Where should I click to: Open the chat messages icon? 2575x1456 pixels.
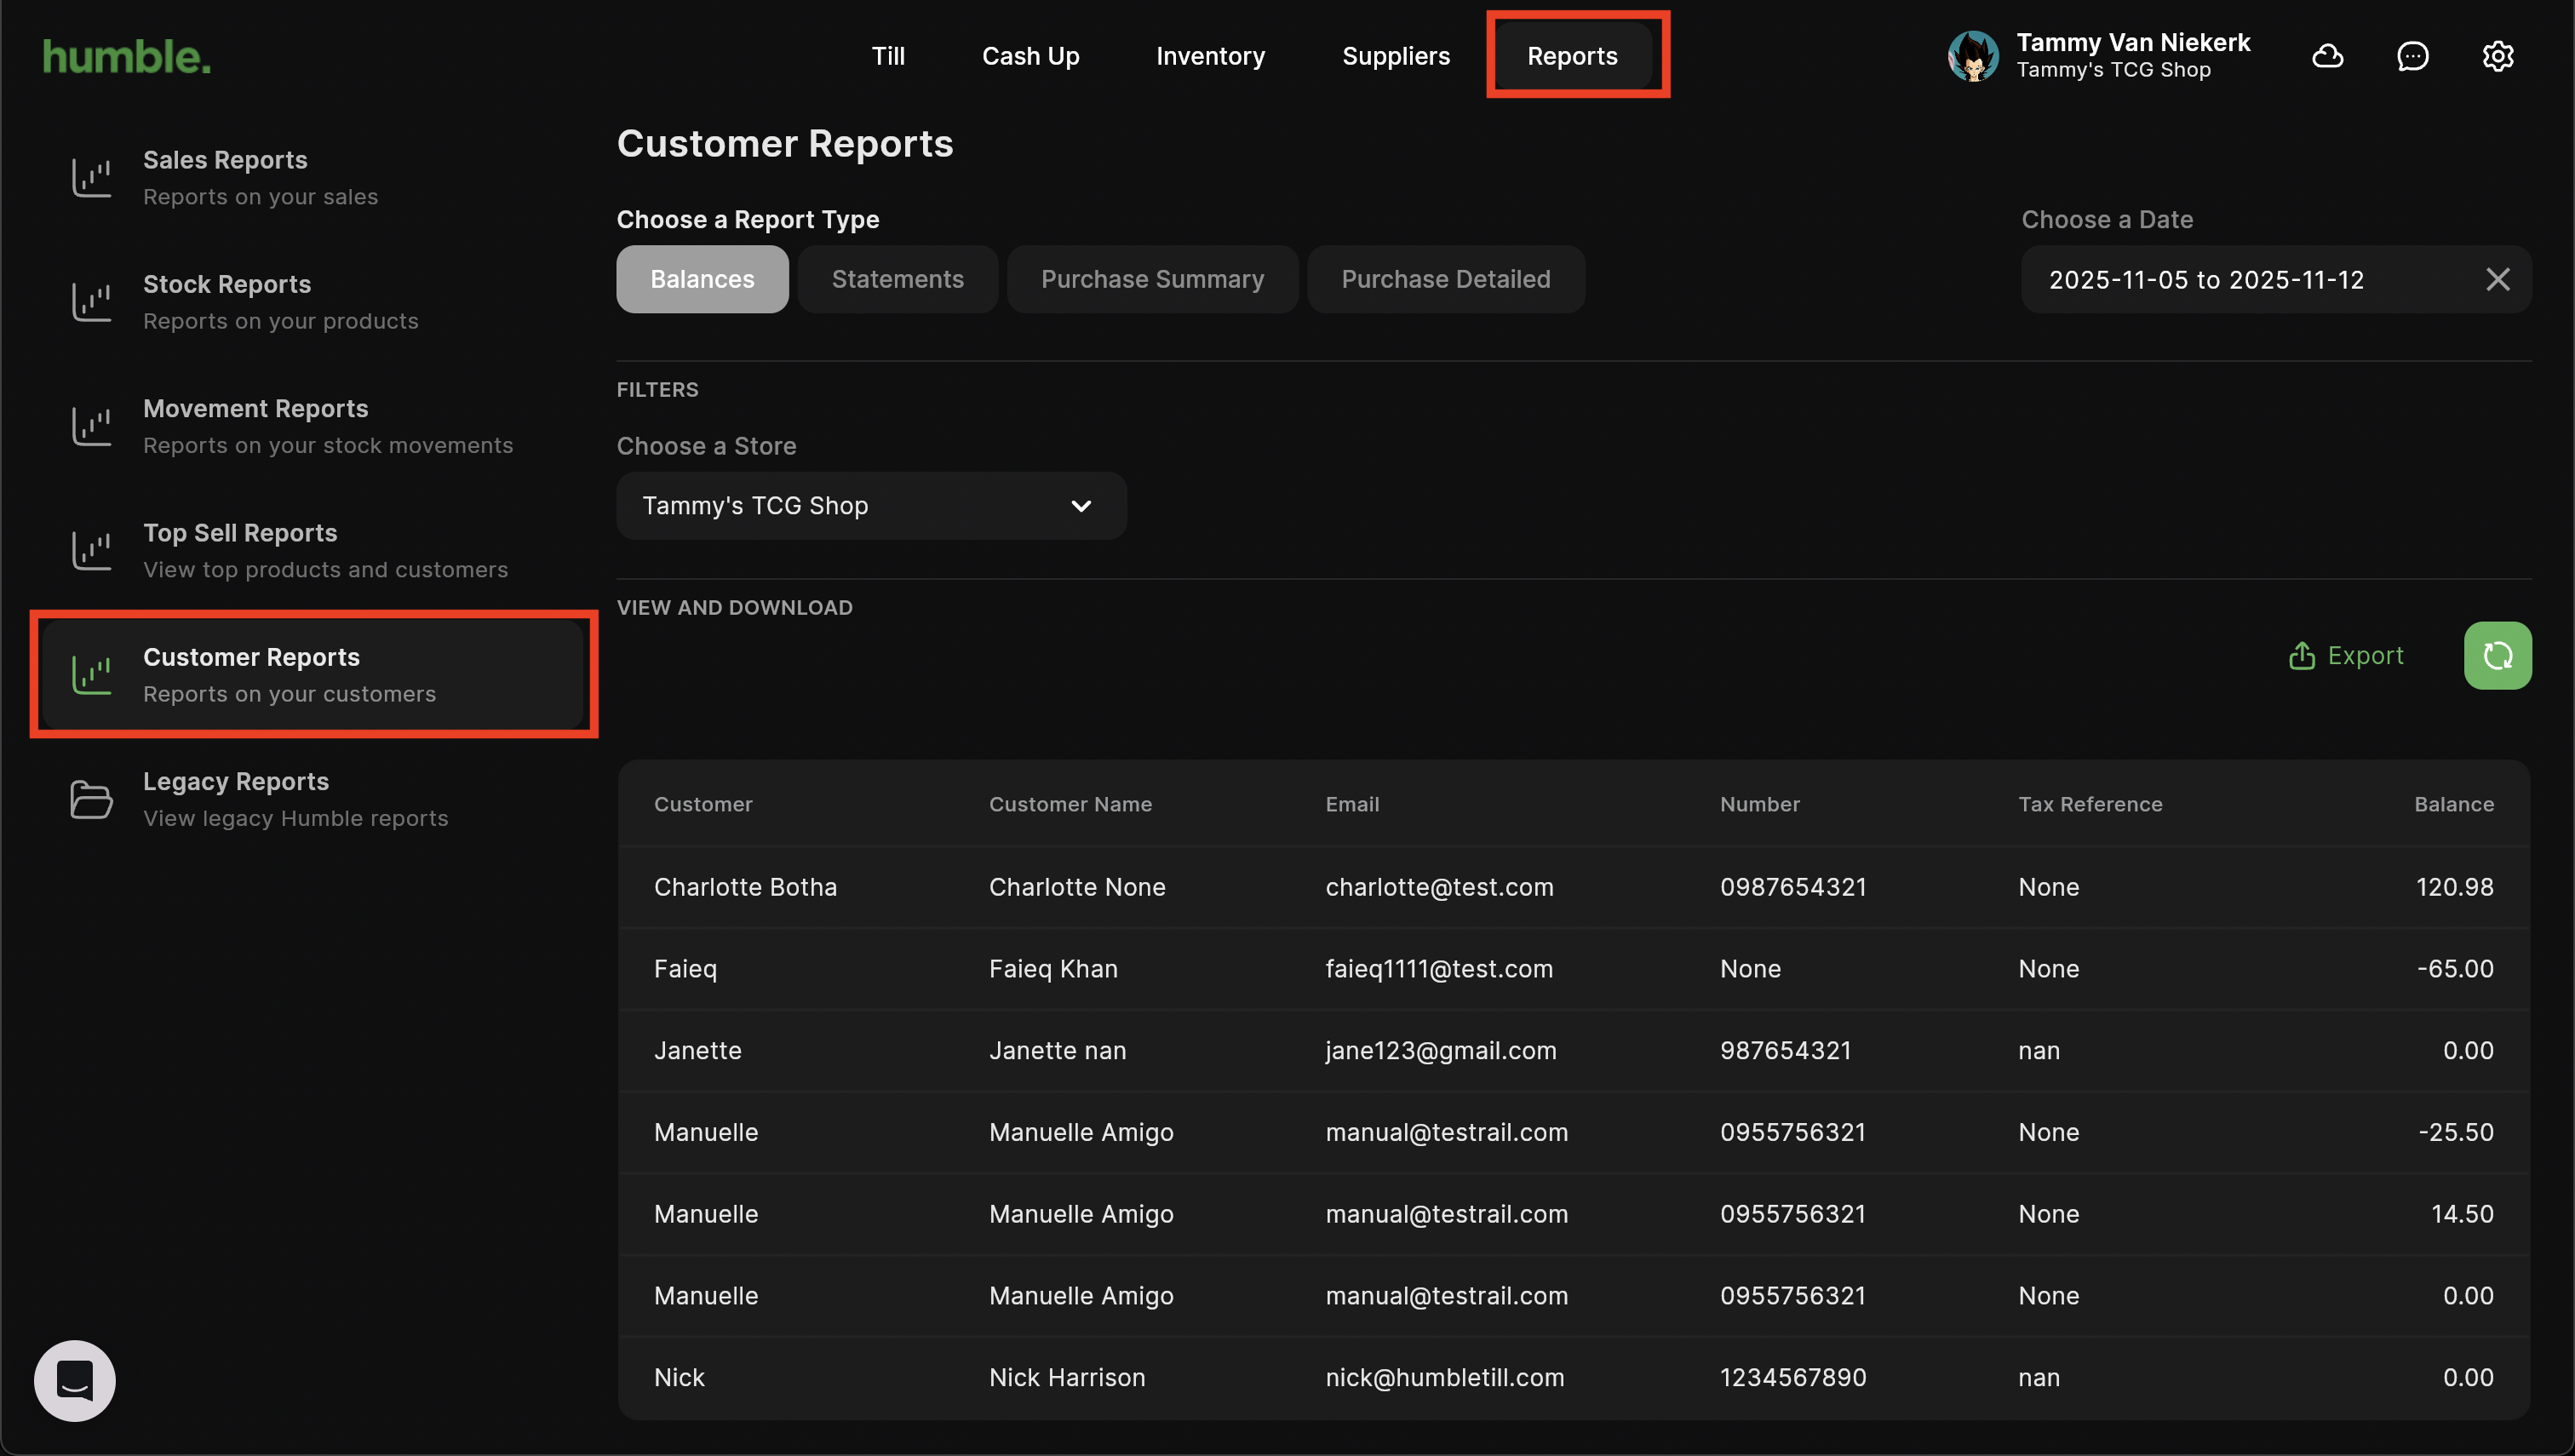tap(2412, 56)
